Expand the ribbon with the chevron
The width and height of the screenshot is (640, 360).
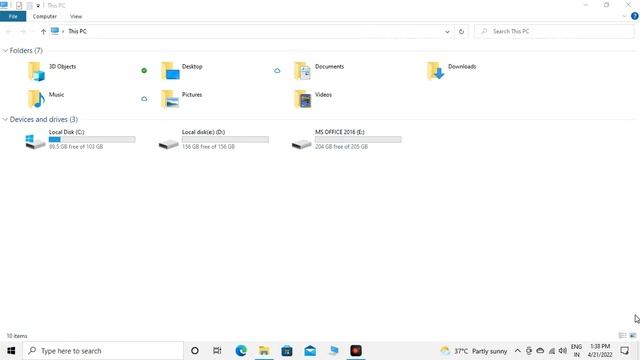point(624,16)
